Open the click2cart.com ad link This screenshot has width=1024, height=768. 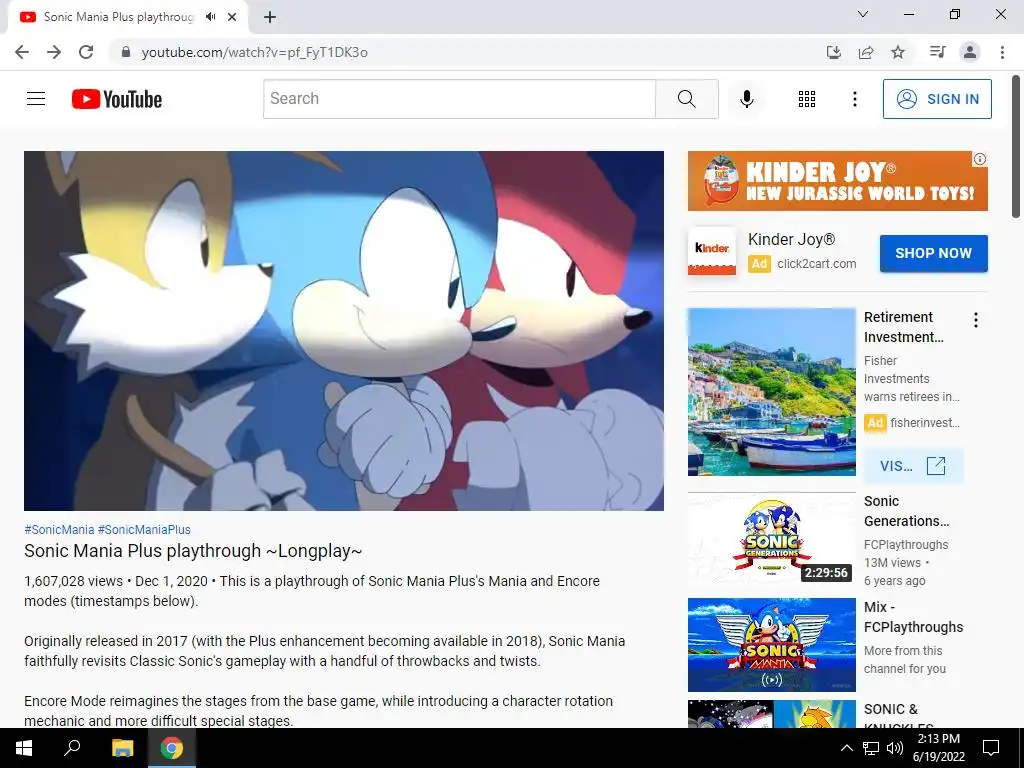816,264
